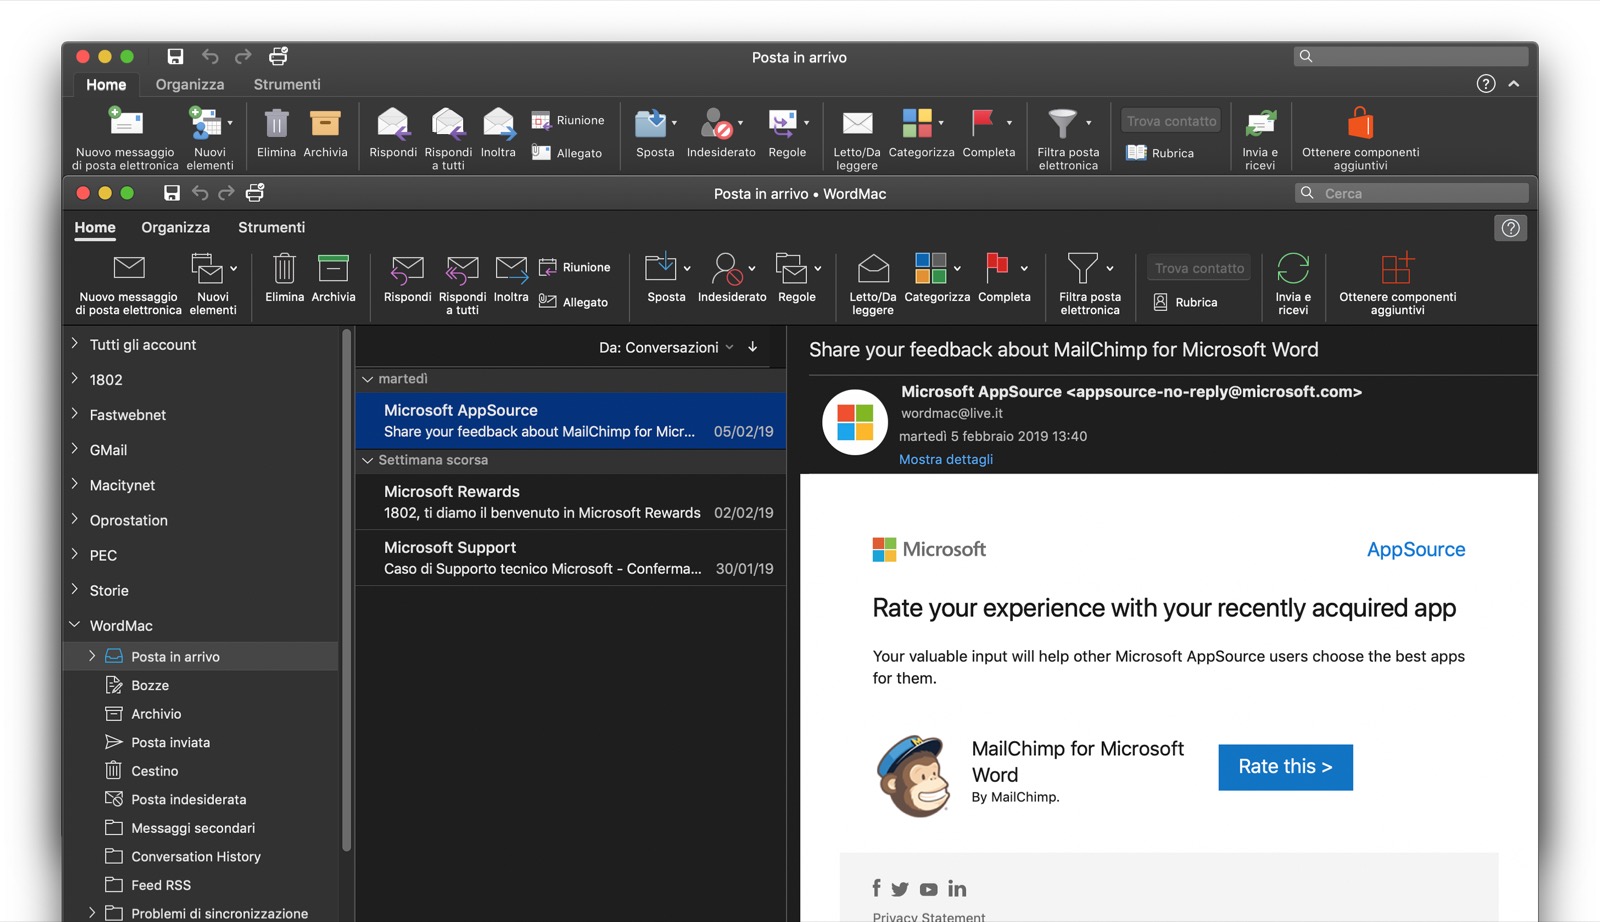Click the Twitter icon in the email footer
This screenshot has width=1600, height=922.
point(900,889)
